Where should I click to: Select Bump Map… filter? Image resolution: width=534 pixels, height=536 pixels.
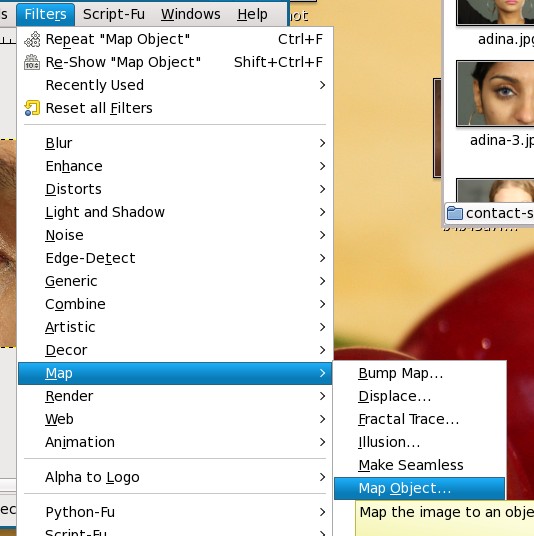(420, 373)
